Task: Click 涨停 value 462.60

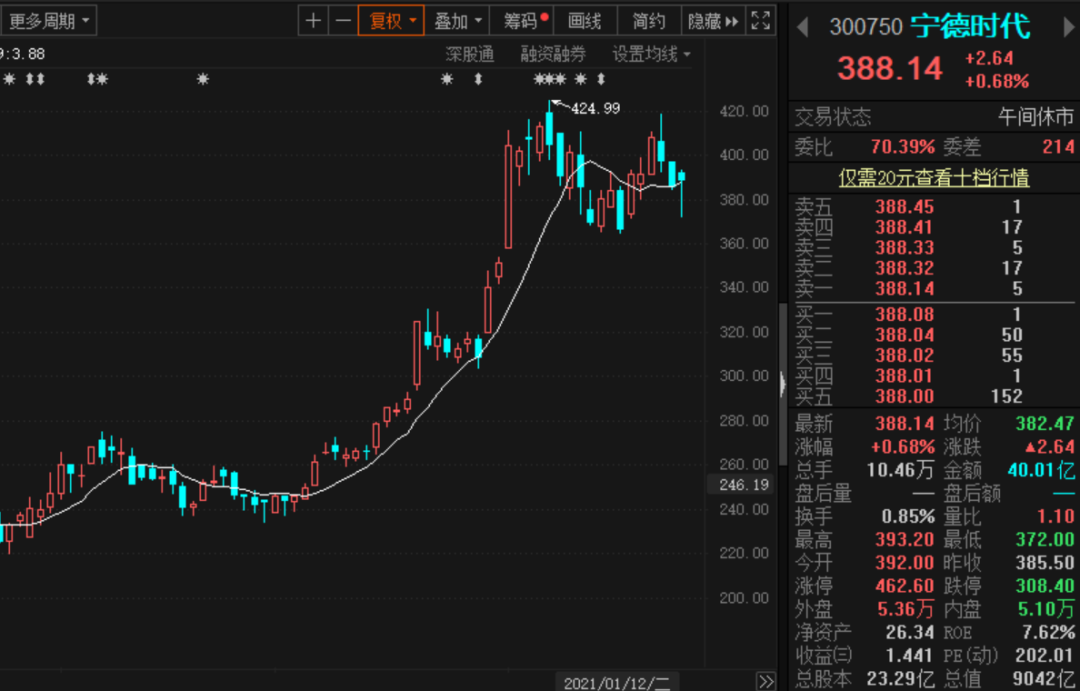Action: click(904, 586)
